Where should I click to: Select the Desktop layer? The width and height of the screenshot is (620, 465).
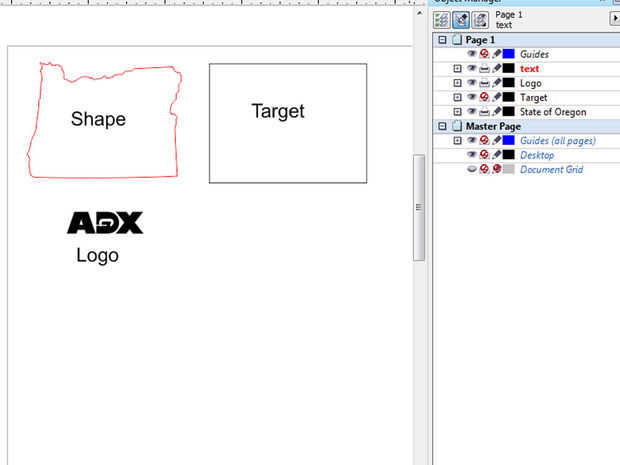coord(537,155)
